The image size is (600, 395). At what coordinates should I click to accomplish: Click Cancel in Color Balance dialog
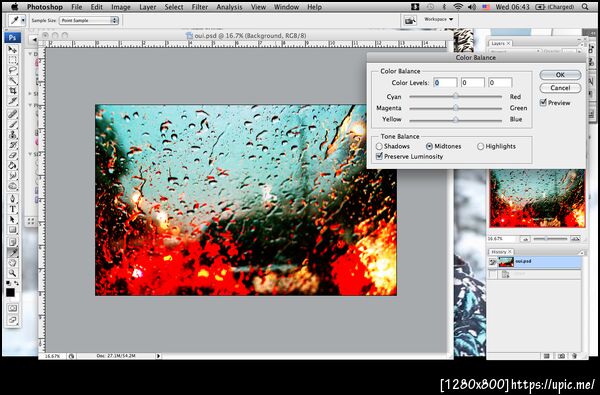tap(560, 88)
